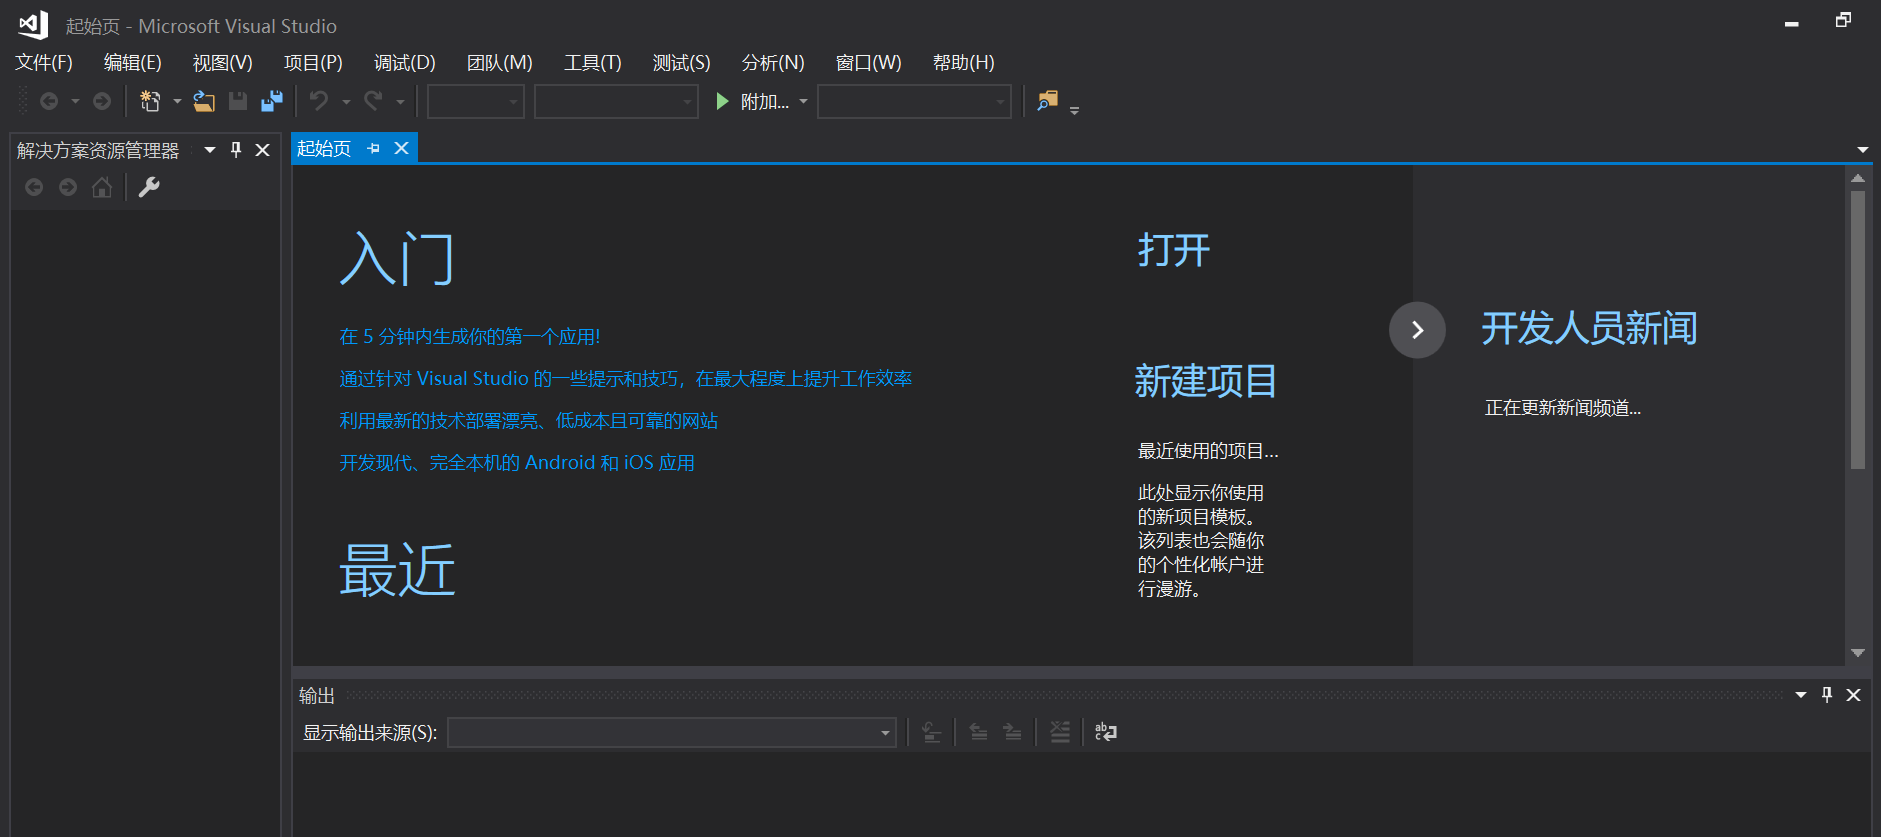Click the start page vertical scrollbar thumb

point(1858,330)
